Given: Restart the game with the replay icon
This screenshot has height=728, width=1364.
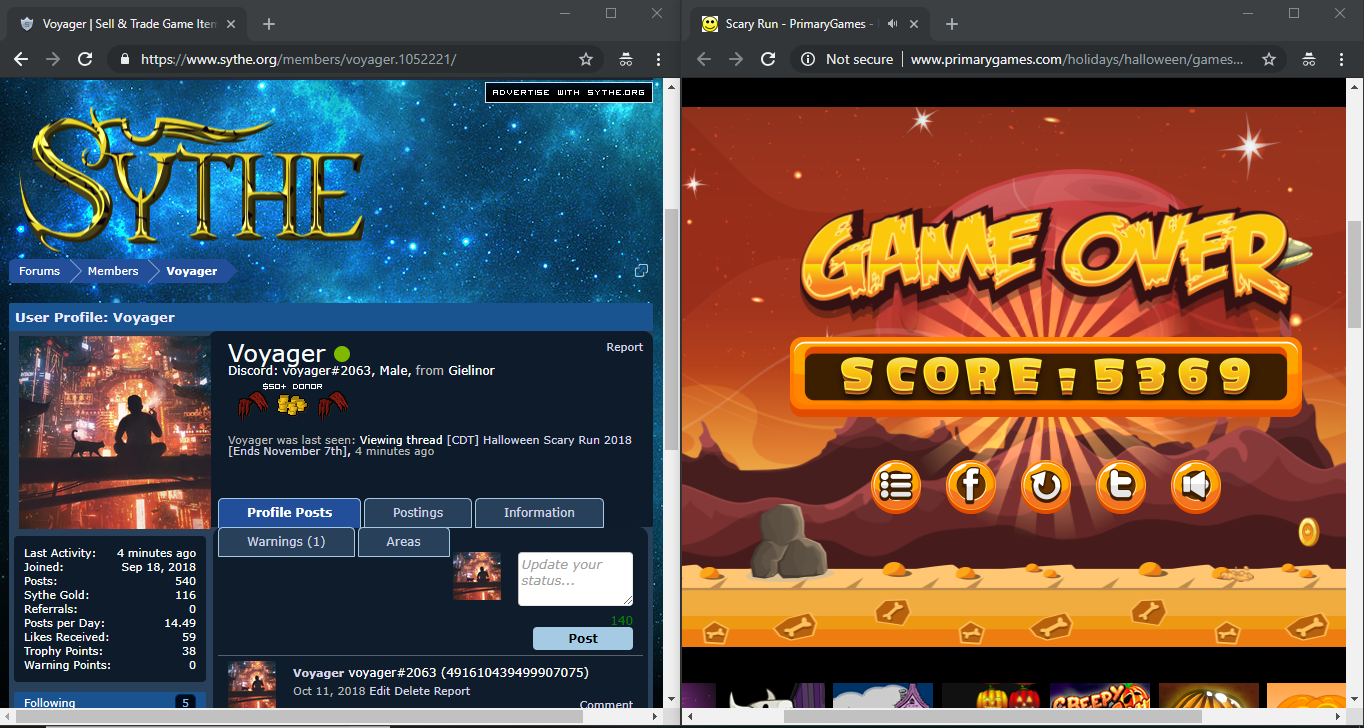Looking at the screenshot, I should (1046, 487).
